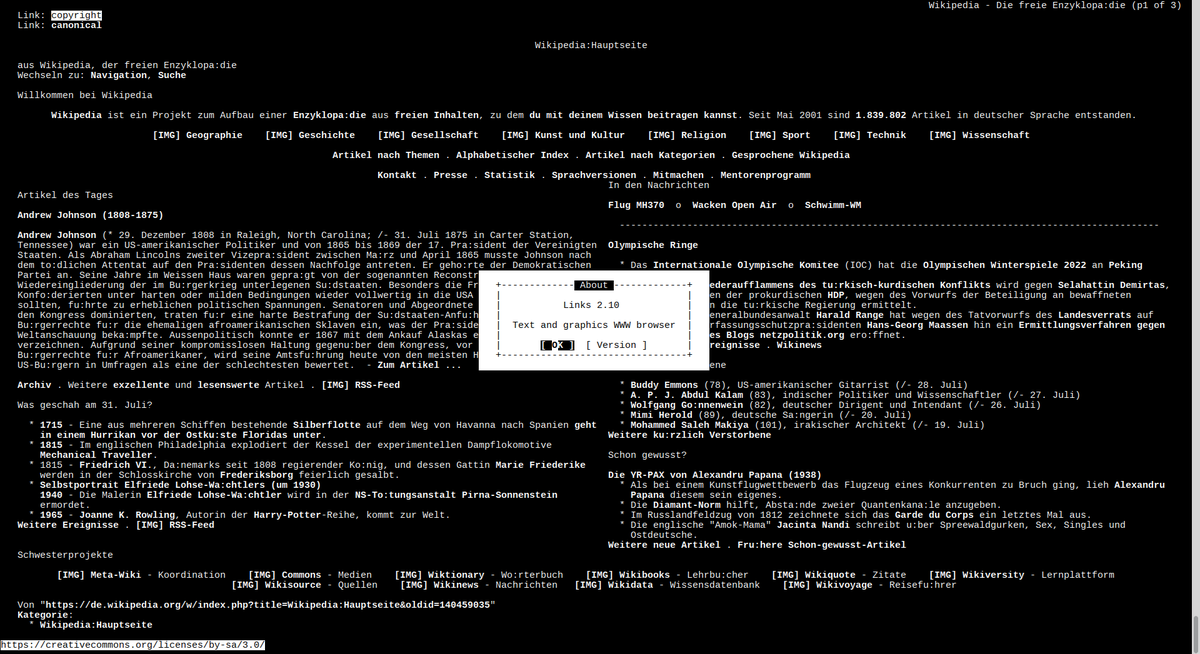Image resolution: width=1200 pixels, height=654 pixels.
Task: Open the Mechanical Traveller link
Action: tap(96, 455)
